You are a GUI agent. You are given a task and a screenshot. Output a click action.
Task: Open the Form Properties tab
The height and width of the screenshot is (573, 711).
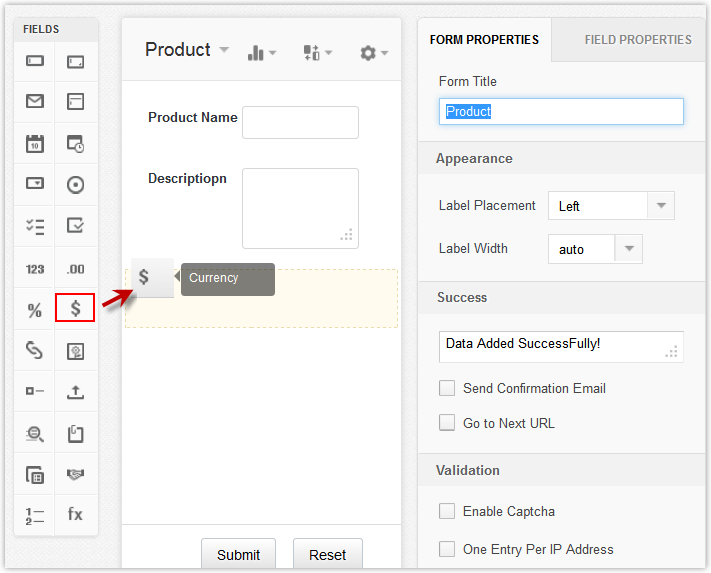point(484,40)
